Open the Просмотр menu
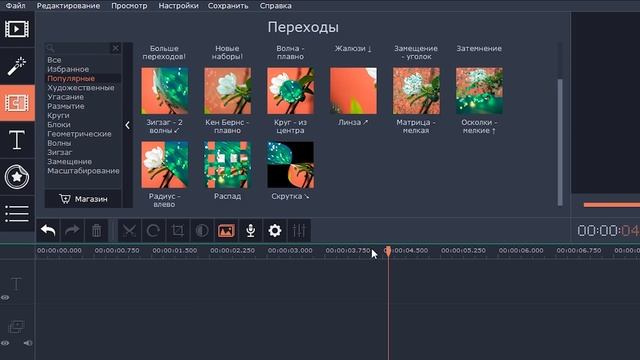Image resolution: width=640 pixels, height=360 pixels. (x=129, y=6)
